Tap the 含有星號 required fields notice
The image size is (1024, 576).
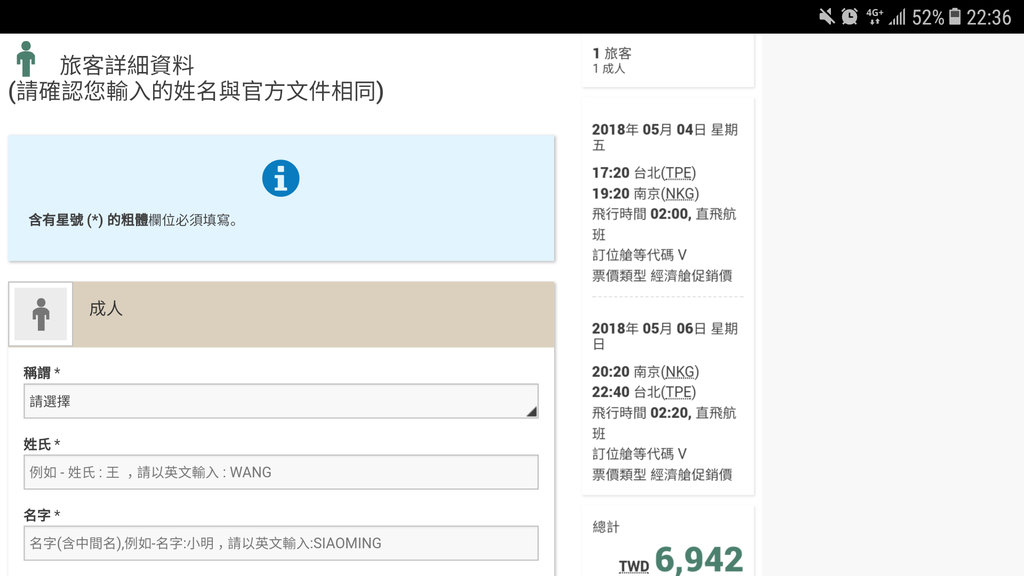133,220
